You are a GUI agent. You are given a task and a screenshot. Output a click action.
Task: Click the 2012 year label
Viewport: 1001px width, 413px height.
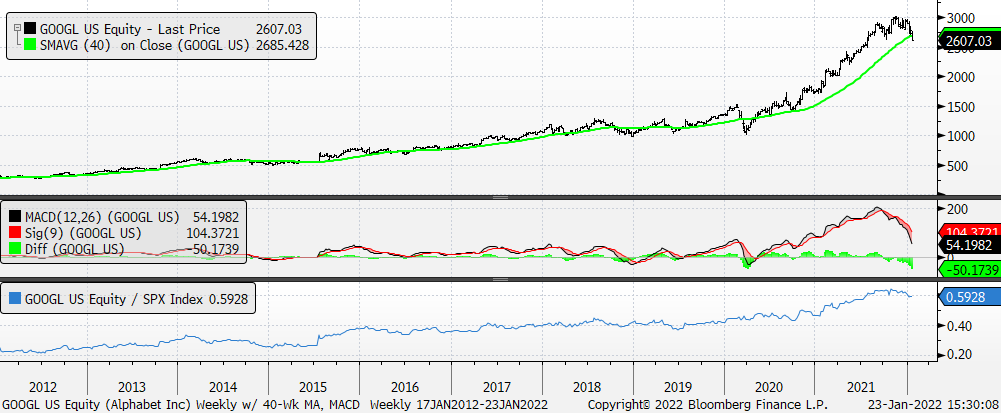point(43,387)
